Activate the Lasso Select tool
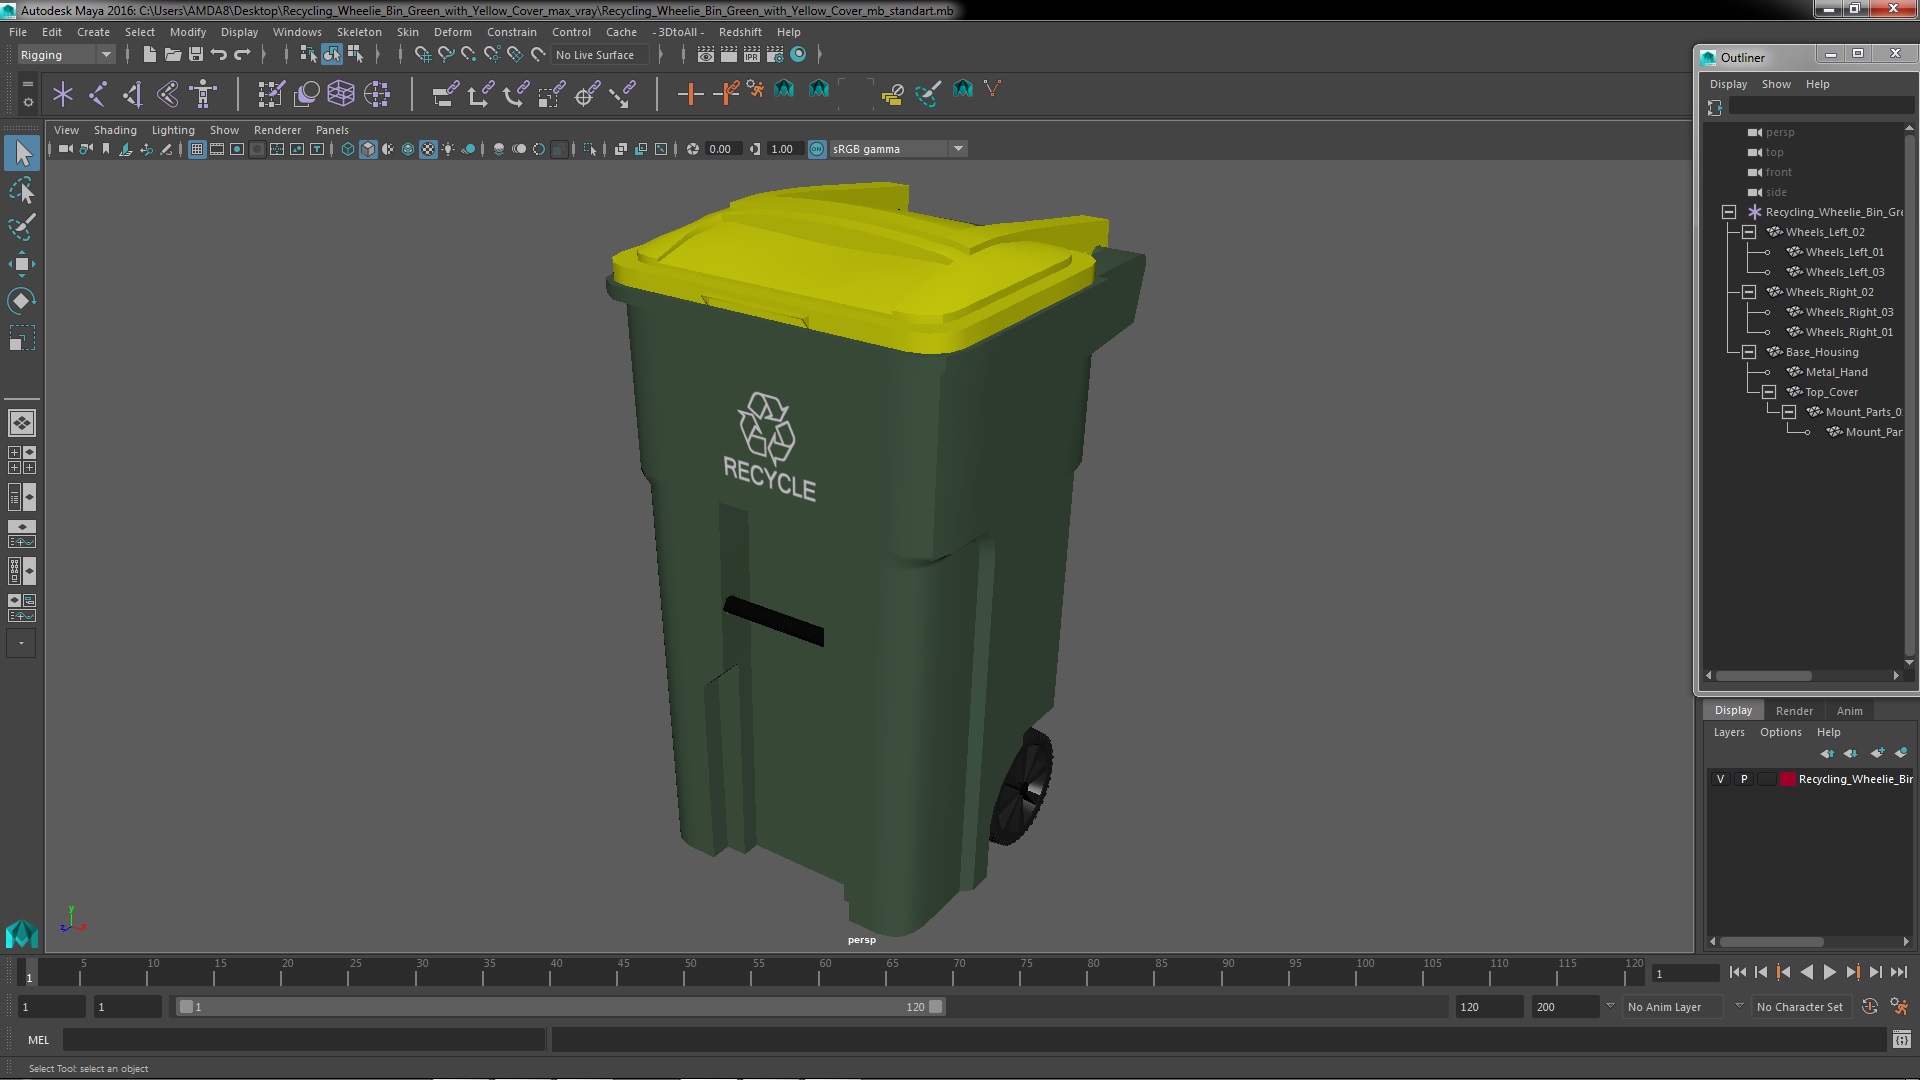Viewport: 1920px width, 1080px height. point(21,190)
